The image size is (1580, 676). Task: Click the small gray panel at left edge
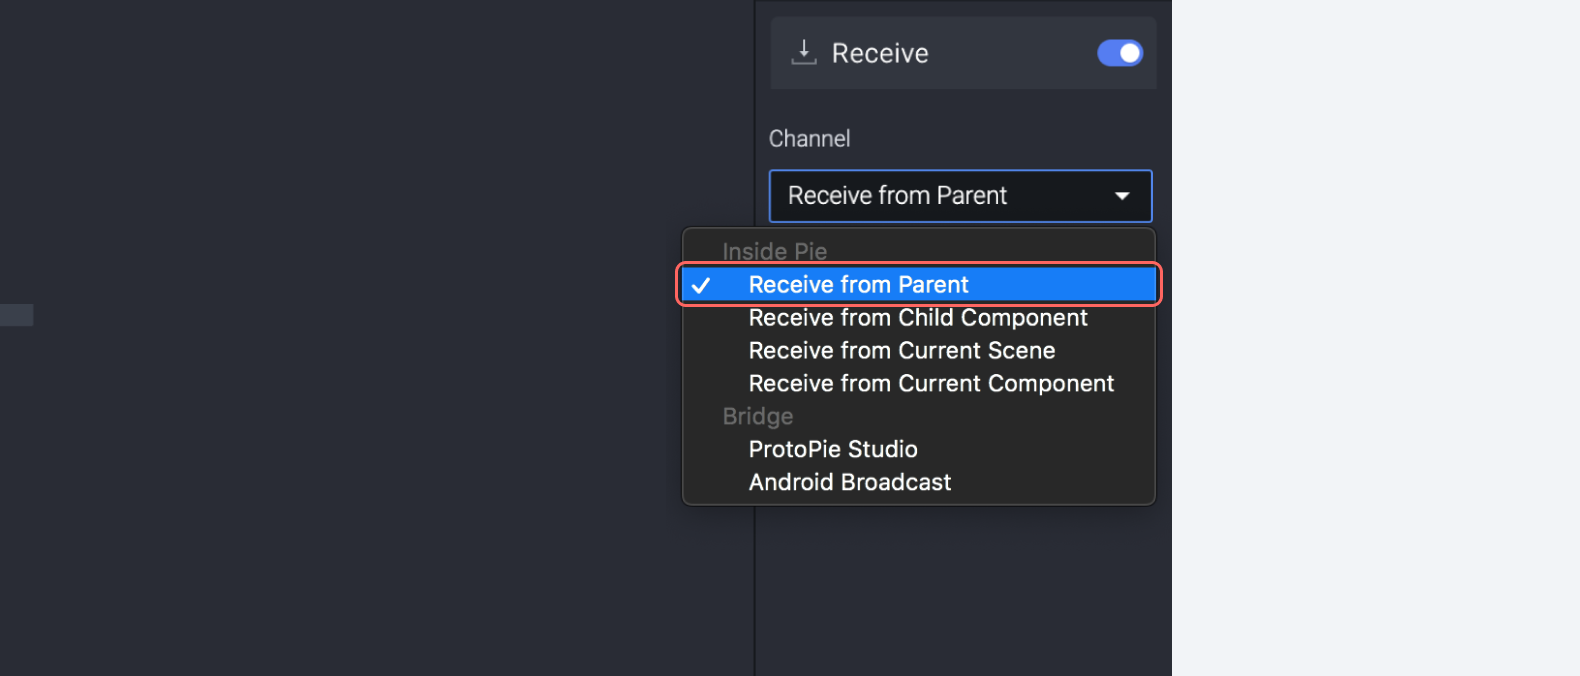coord(16,314)
